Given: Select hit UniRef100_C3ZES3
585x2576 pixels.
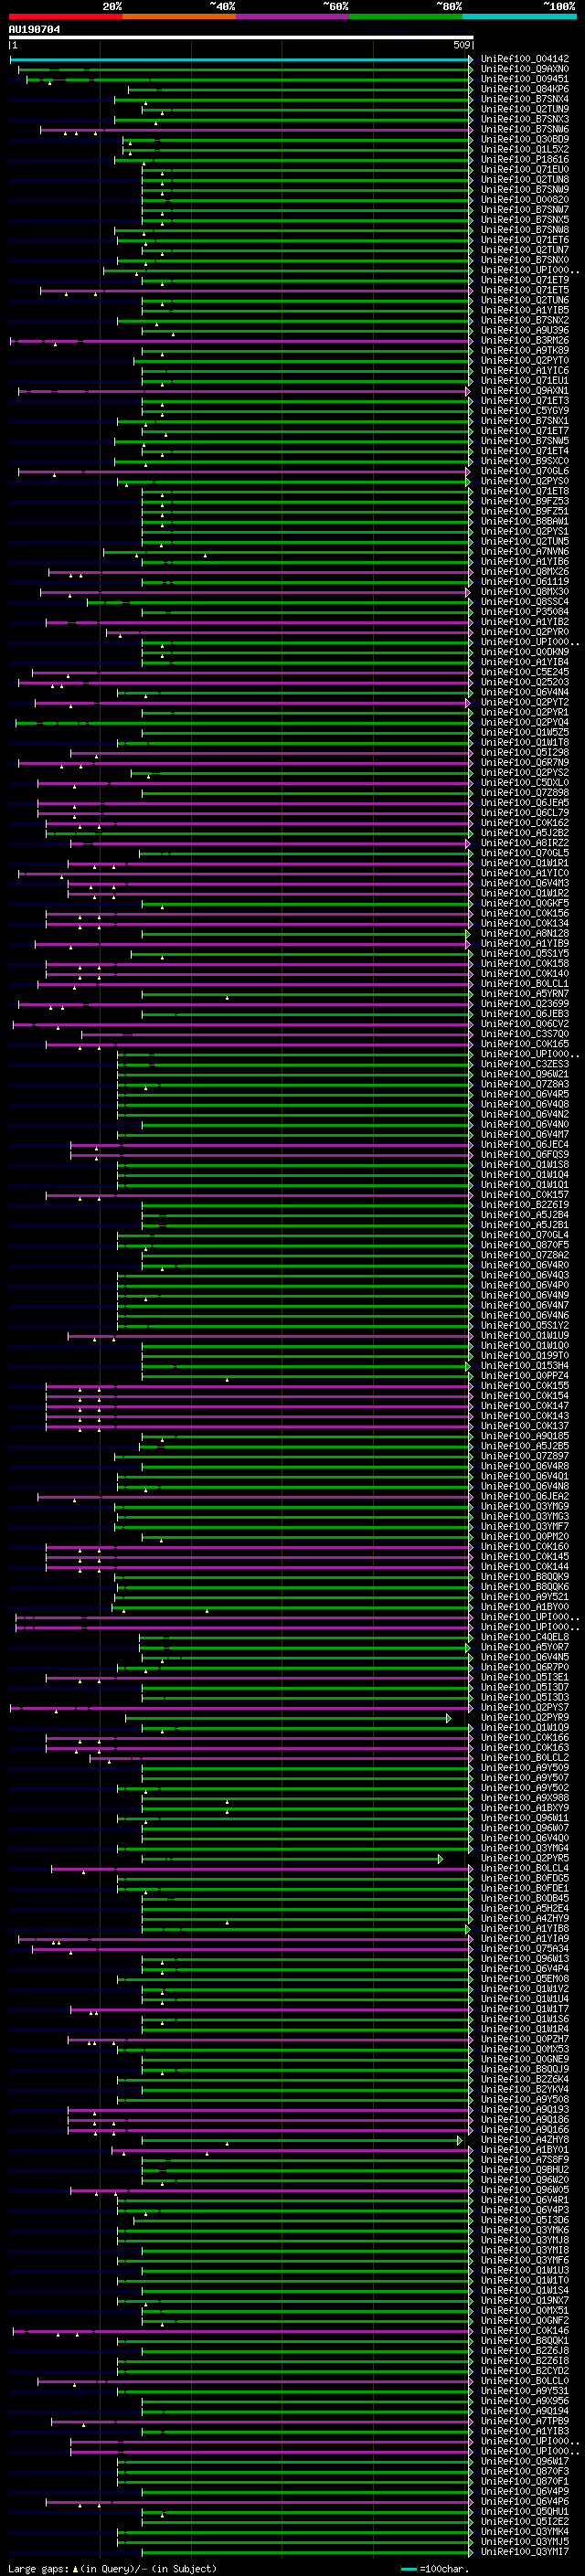Looking at the screenshot, I should (x=525, y=1064).
